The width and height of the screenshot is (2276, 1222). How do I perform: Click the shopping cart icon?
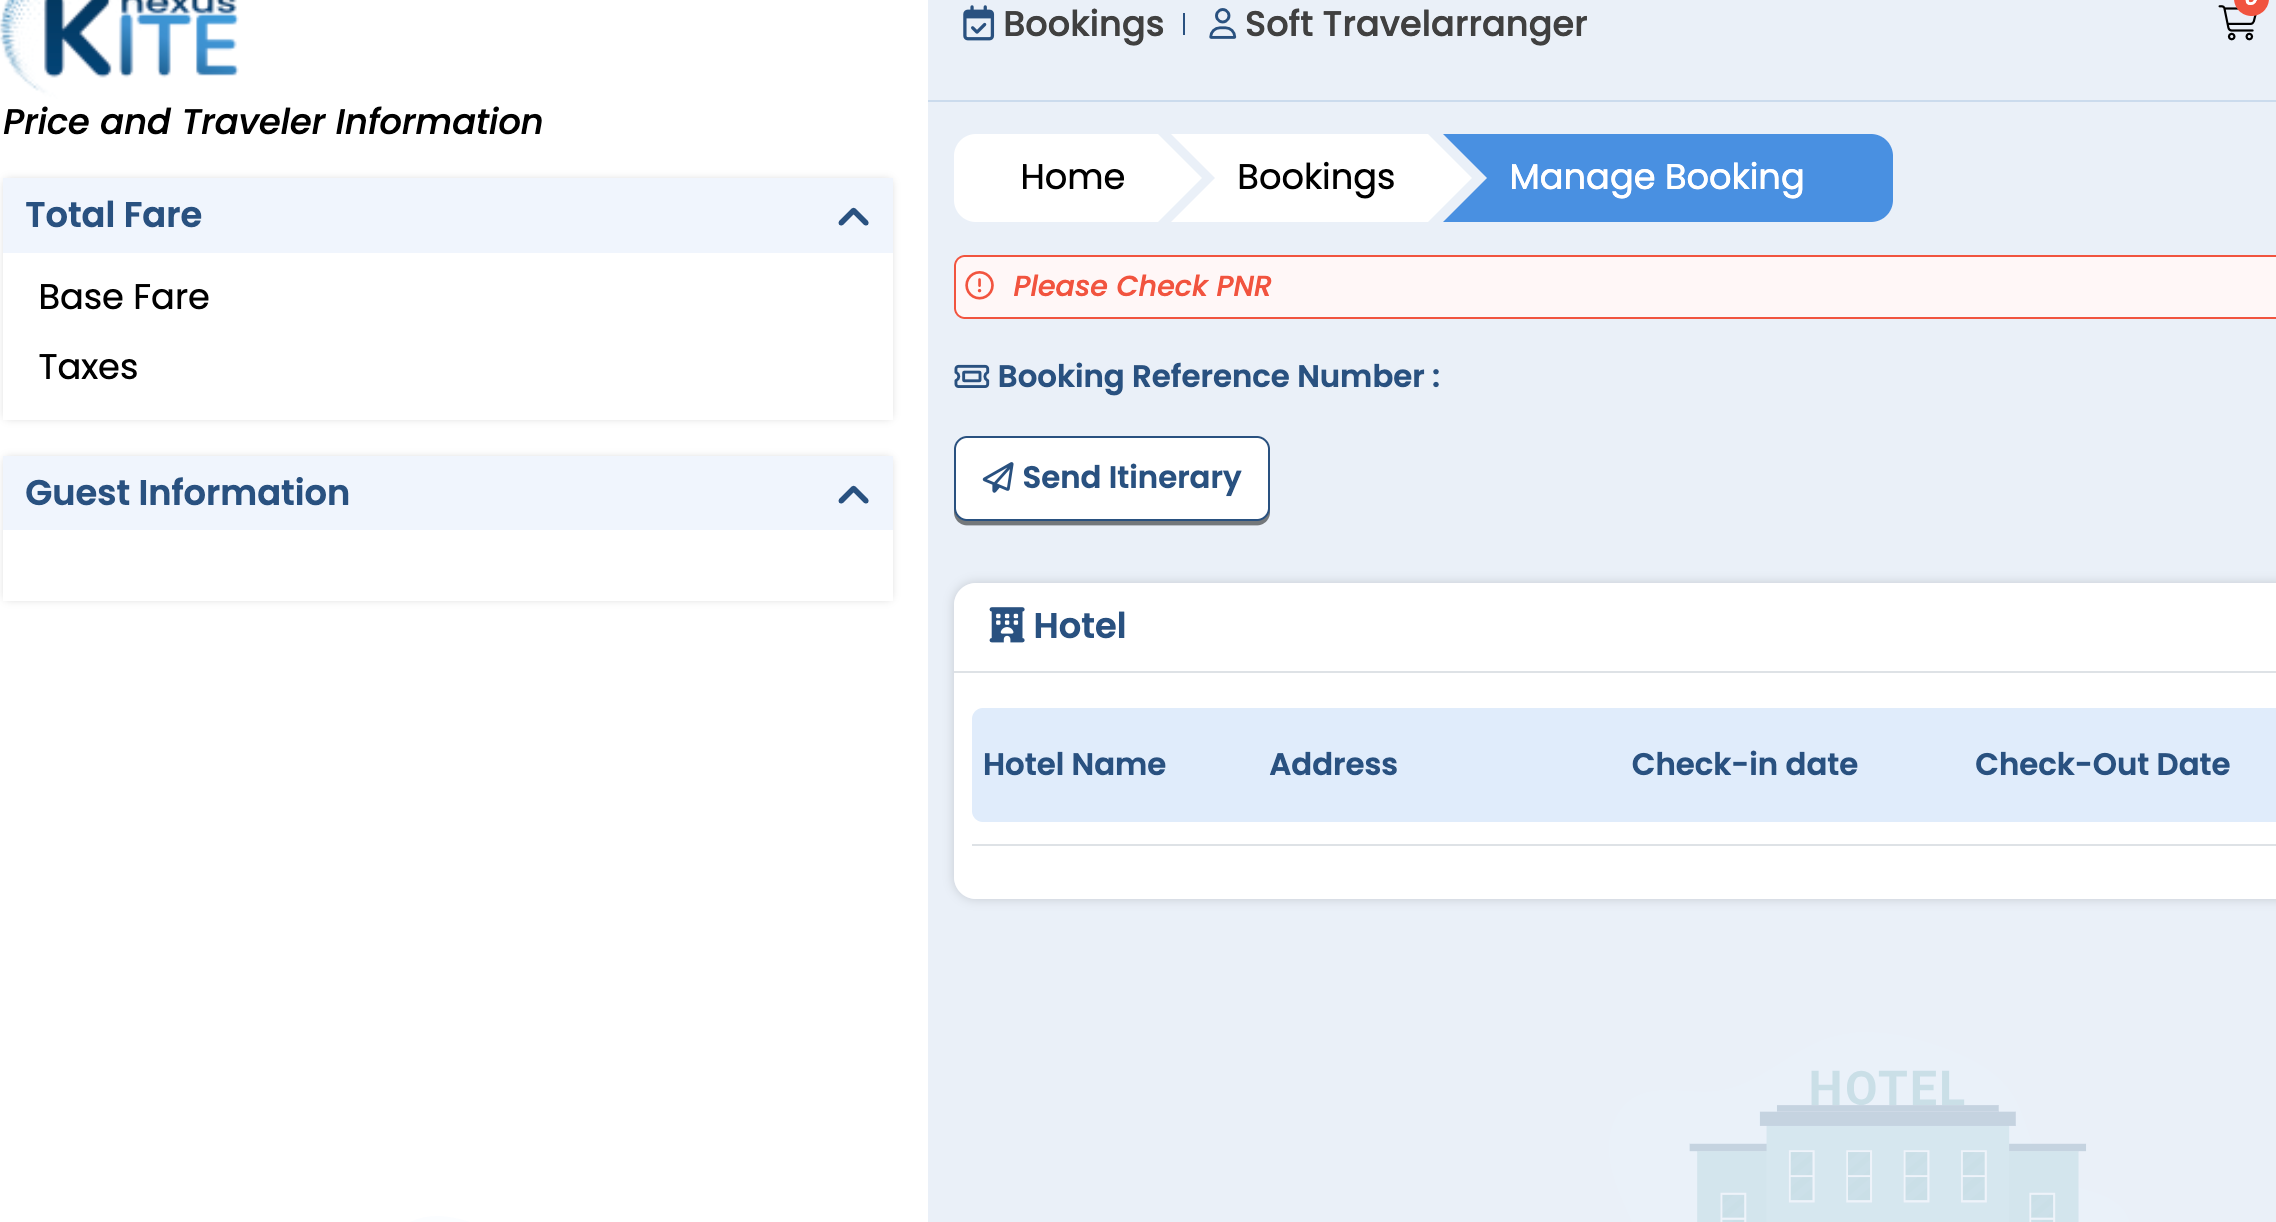click(2237, 22)
